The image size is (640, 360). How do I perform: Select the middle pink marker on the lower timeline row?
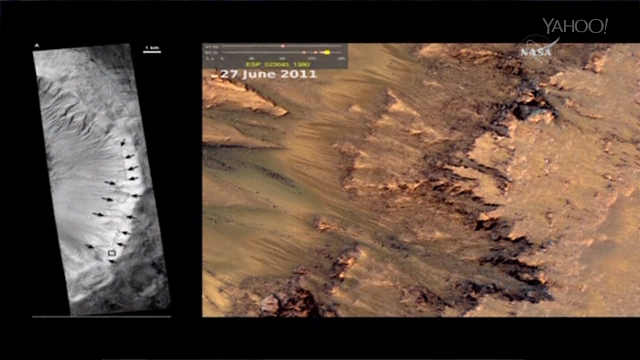tap(316, 52)
